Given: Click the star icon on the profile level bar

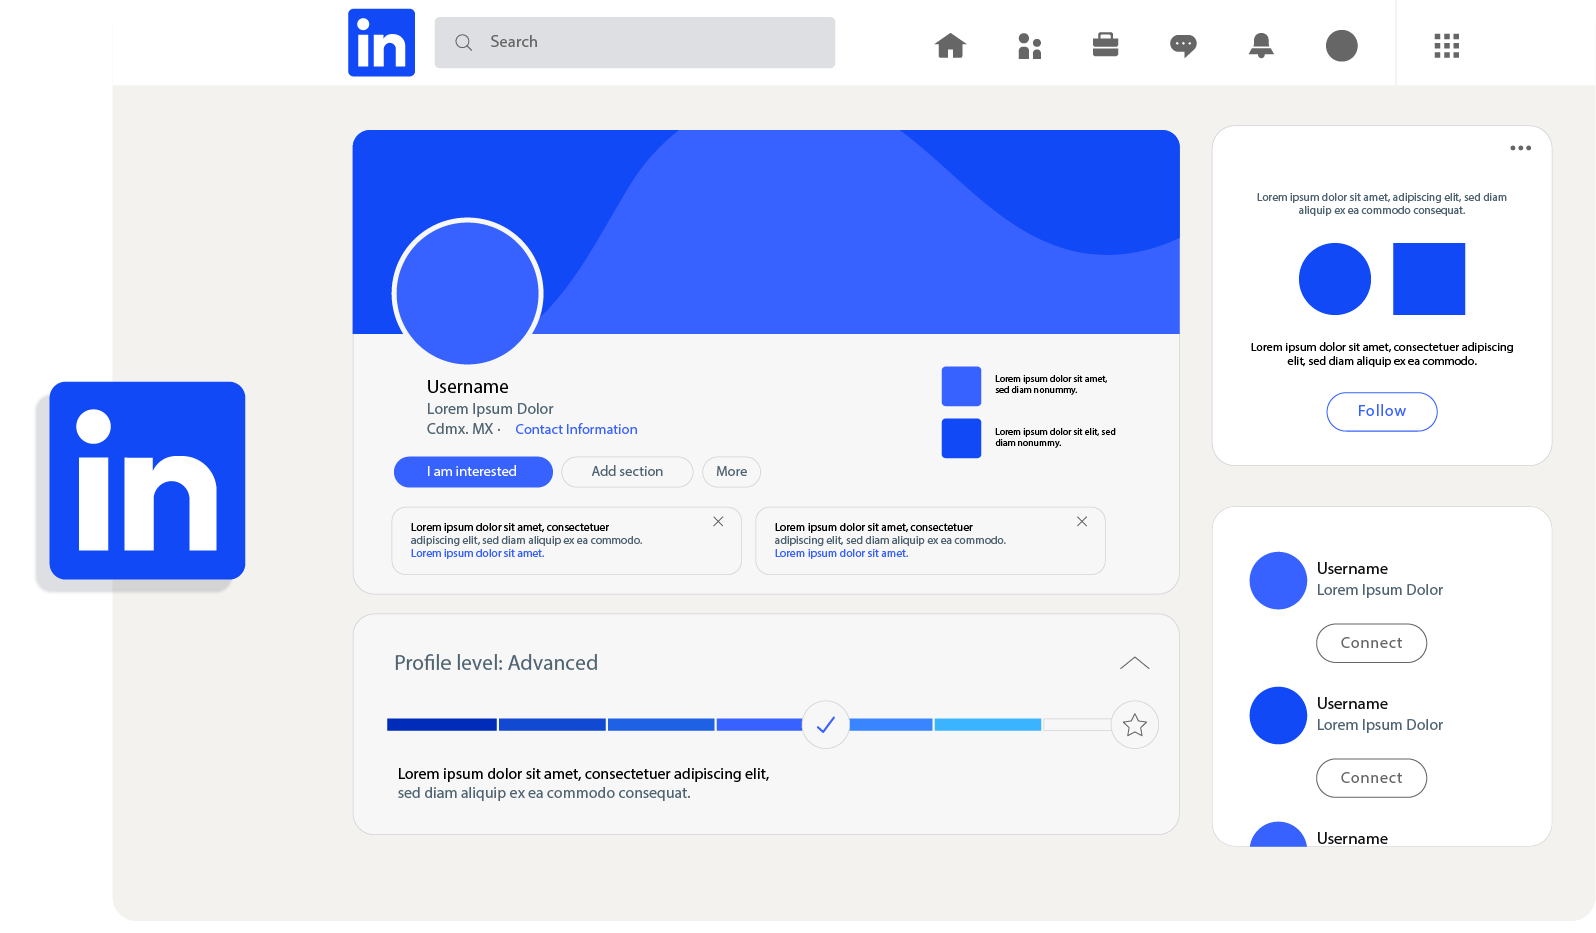Looking at the screenshot, I should click(1134, 725).
